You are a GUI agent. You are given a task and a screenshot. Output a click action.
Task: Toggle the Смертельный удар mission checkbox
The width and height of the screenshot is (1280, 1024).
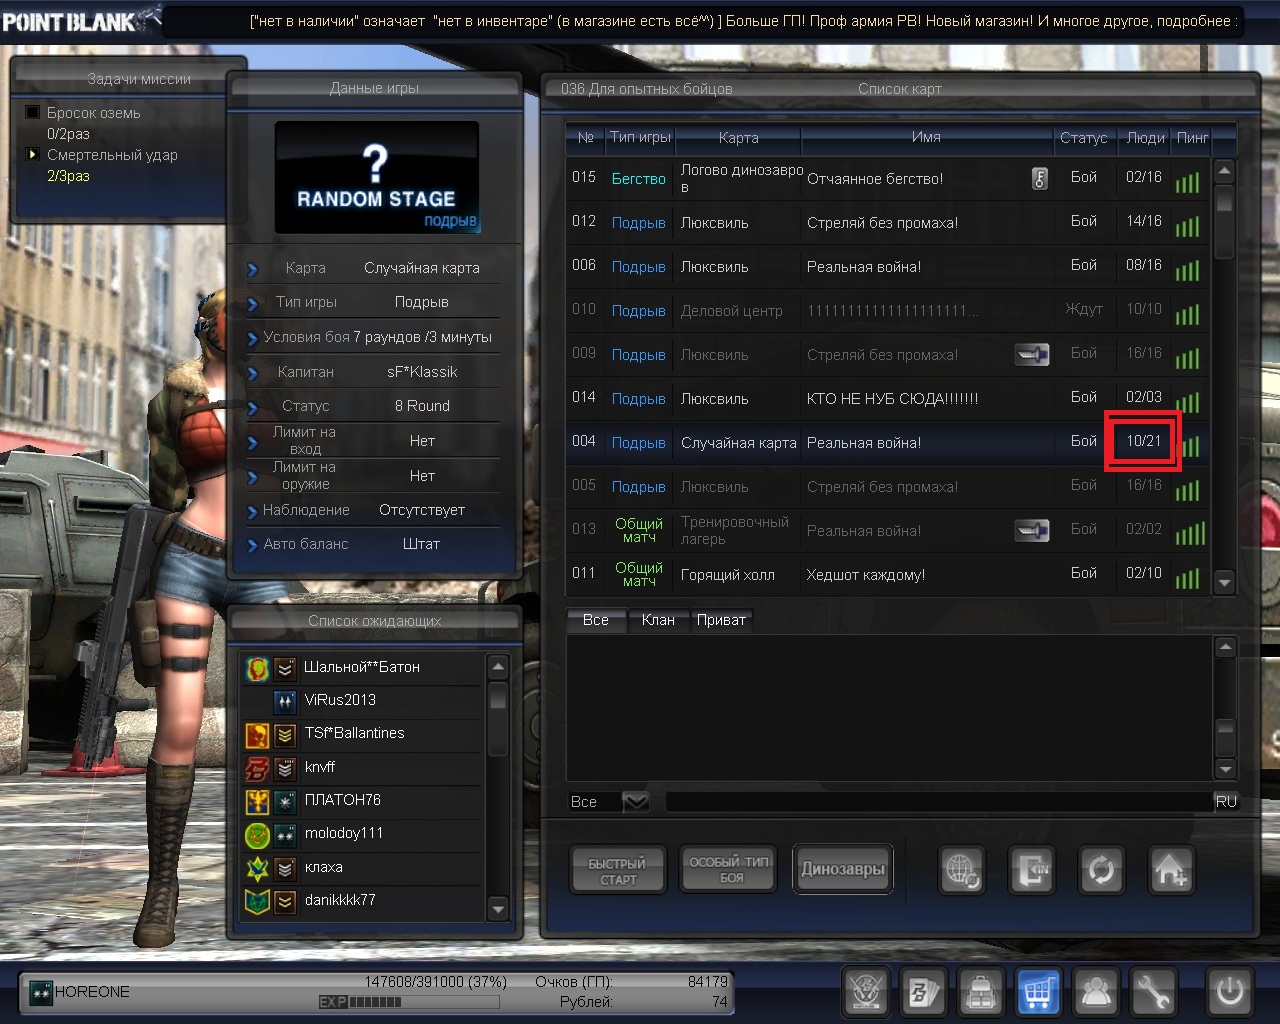click(x=33, y=155)
